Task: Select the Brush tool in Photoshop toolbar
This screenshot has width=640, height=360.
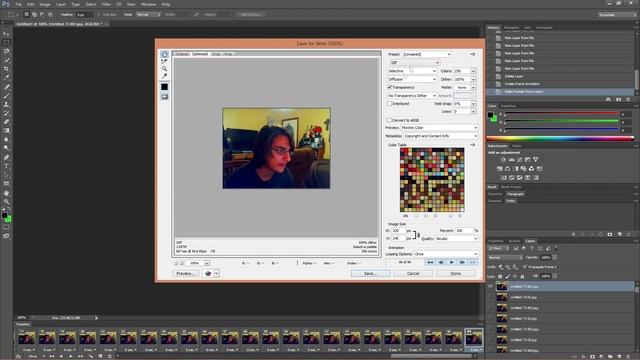Action: [6, 96]
